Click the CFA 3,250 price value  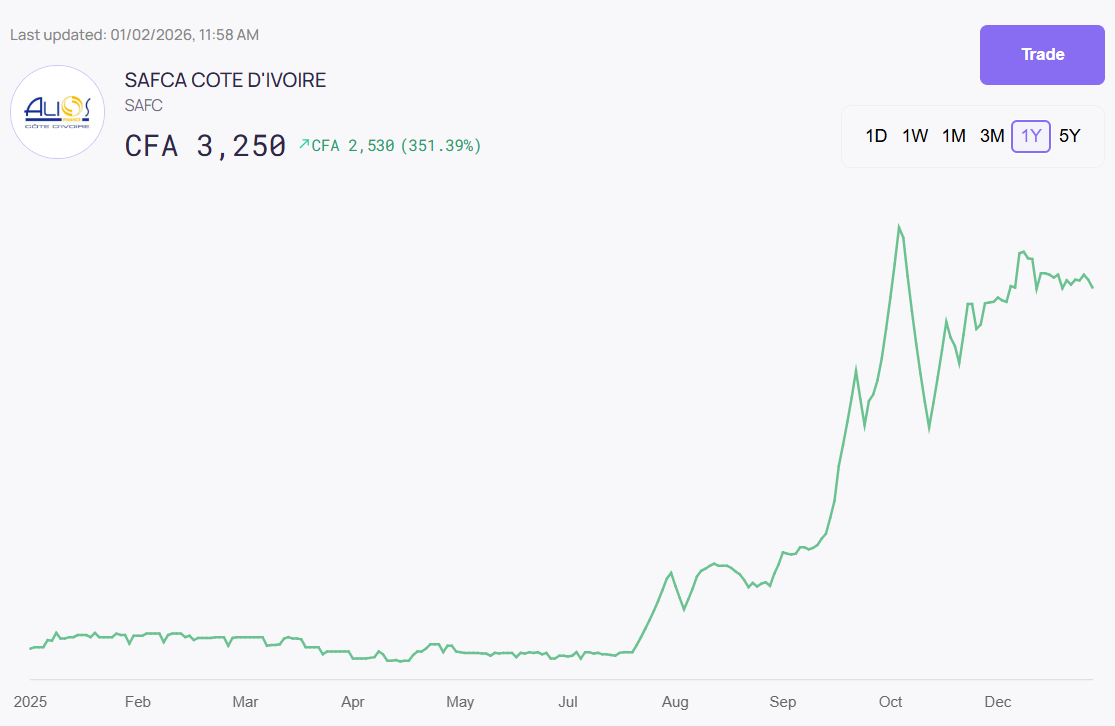tap(205, 146)
